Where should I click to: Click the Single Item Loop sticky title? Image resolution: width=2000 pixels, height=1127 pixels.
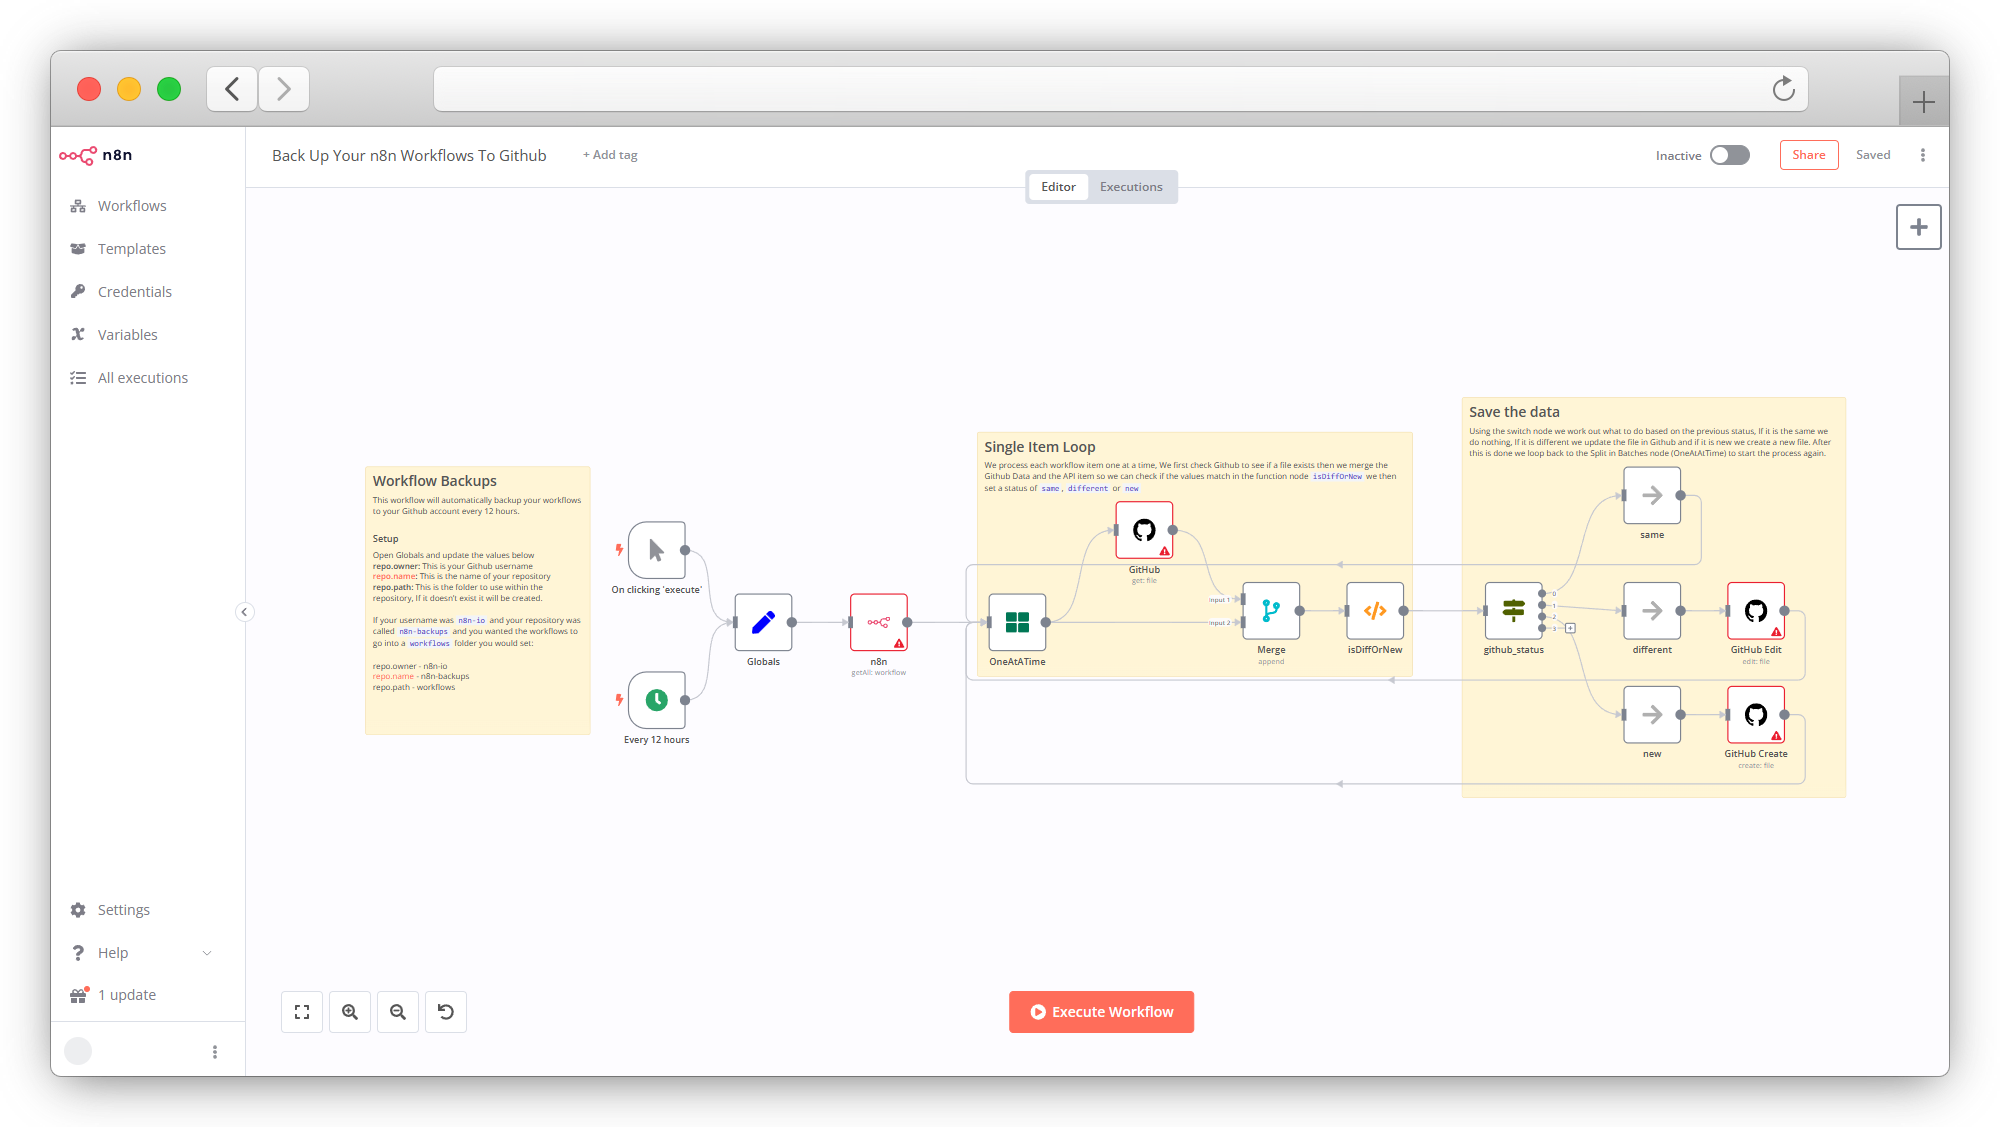[1040, 447]
